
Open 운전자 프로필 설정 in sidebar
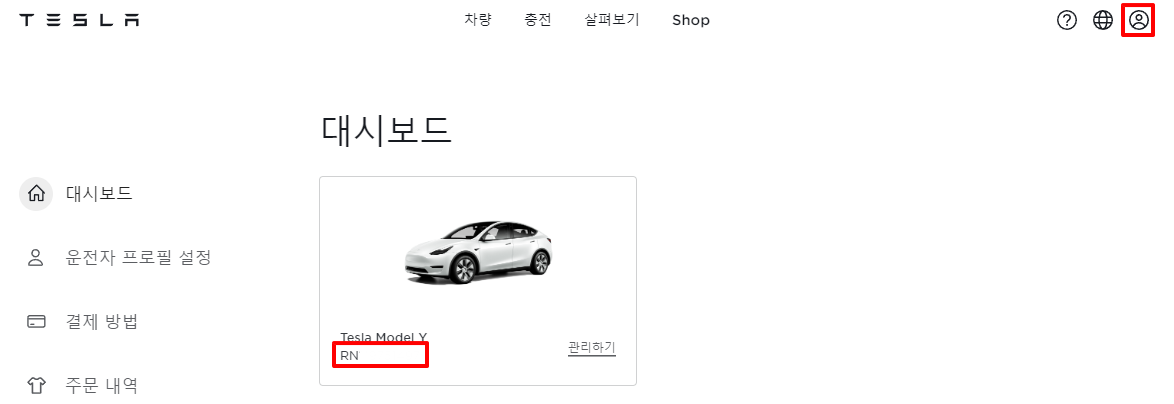pos(139,258)
